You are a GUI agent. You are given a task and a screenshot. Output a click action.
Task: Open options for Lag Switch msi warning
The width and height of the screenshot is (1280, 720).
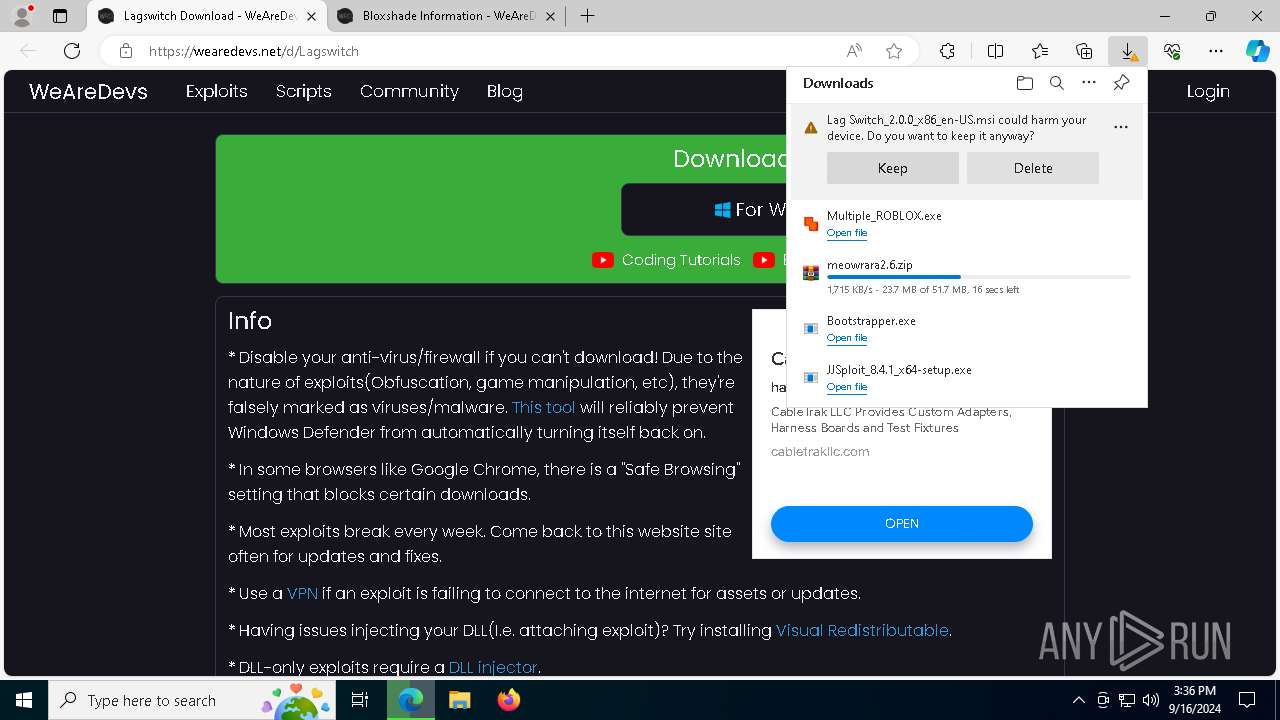1121,127
